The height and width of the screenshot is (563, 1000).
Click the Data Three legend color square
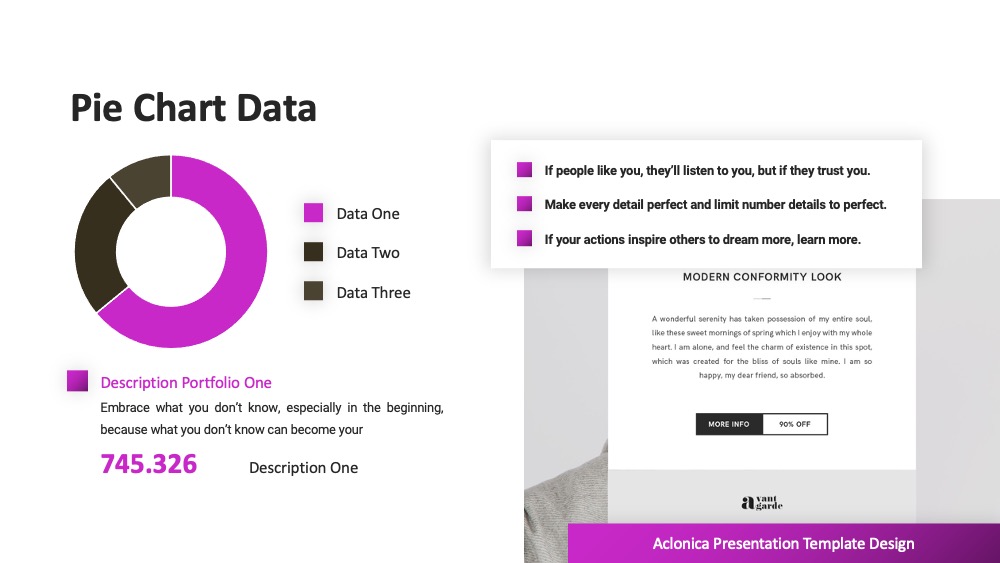(313, 291)
